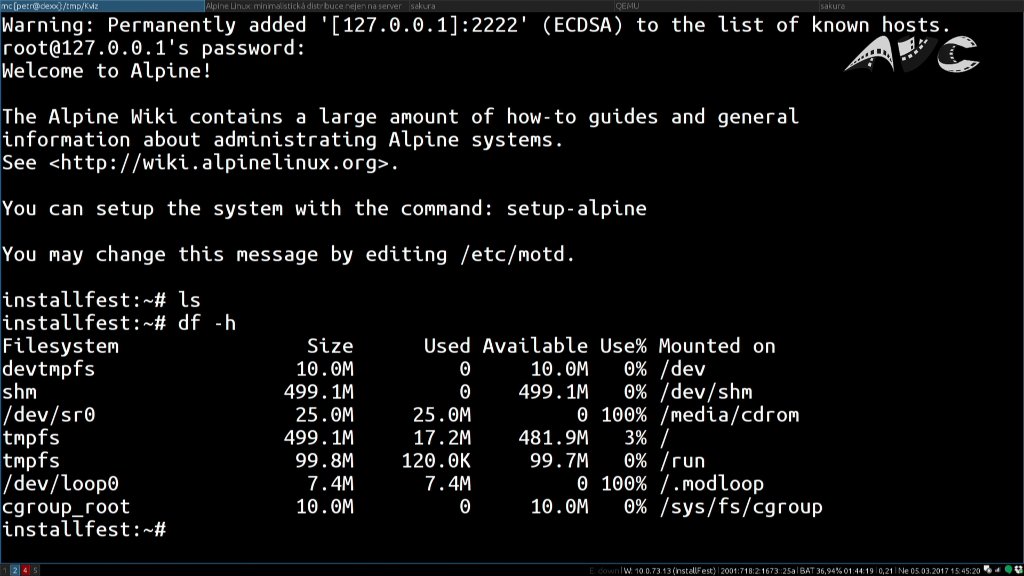Click the IPv6 address status entry
The image size is (1024, 576).
(758, 570)
